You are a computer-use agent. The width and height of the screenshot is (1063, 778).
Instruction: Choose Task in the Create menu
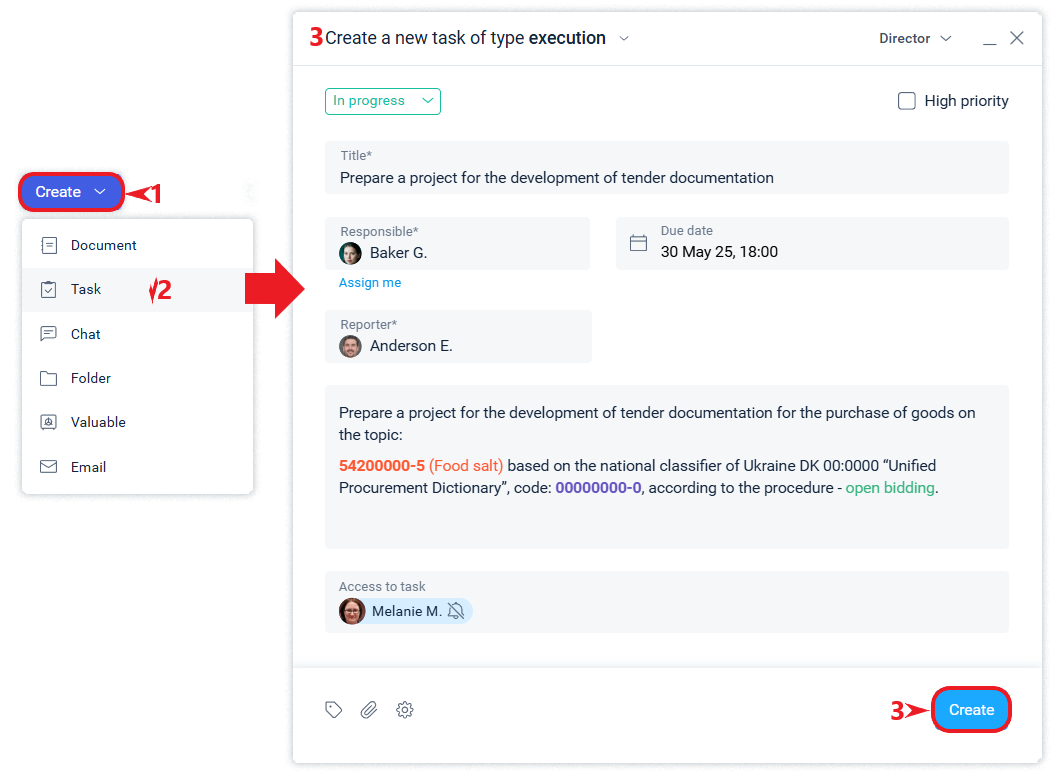(x=86, y=289)
